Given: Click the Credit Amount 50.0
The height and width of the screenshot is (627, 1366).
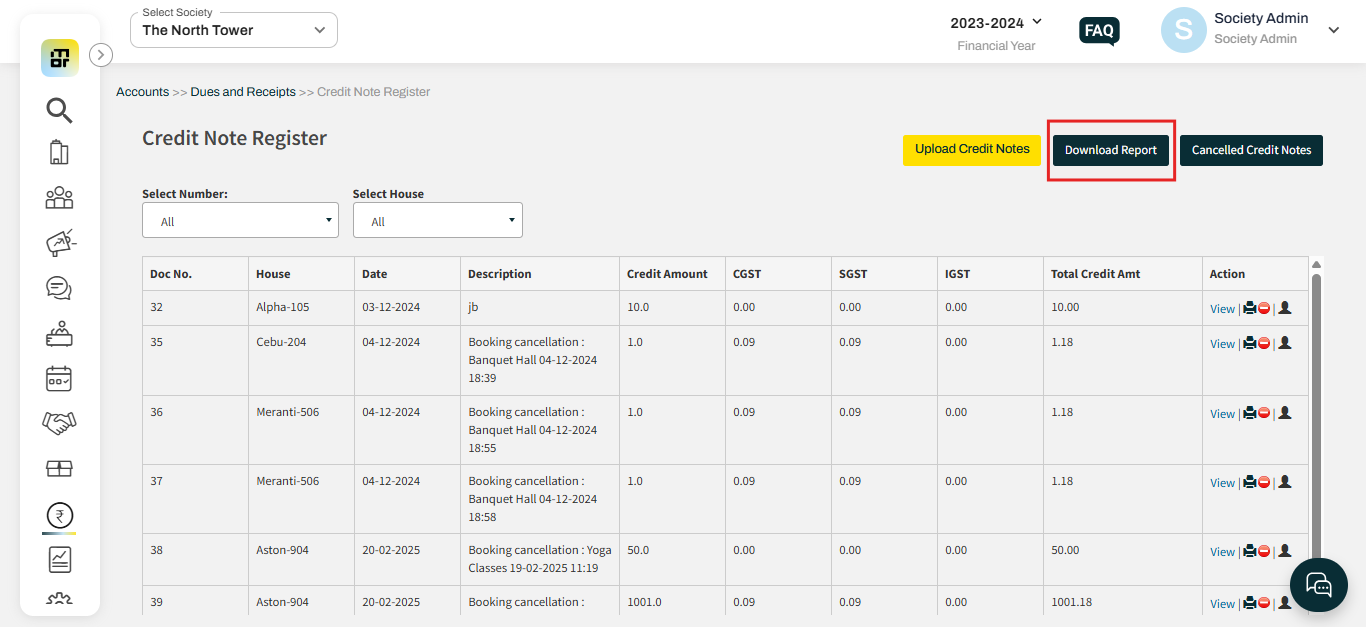Looking at the screenshot, I should click(x=638, y=550).
